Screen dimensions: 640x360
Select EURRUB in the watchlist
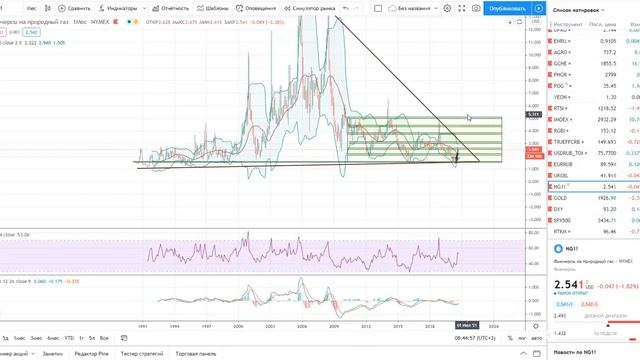(594, 164)
